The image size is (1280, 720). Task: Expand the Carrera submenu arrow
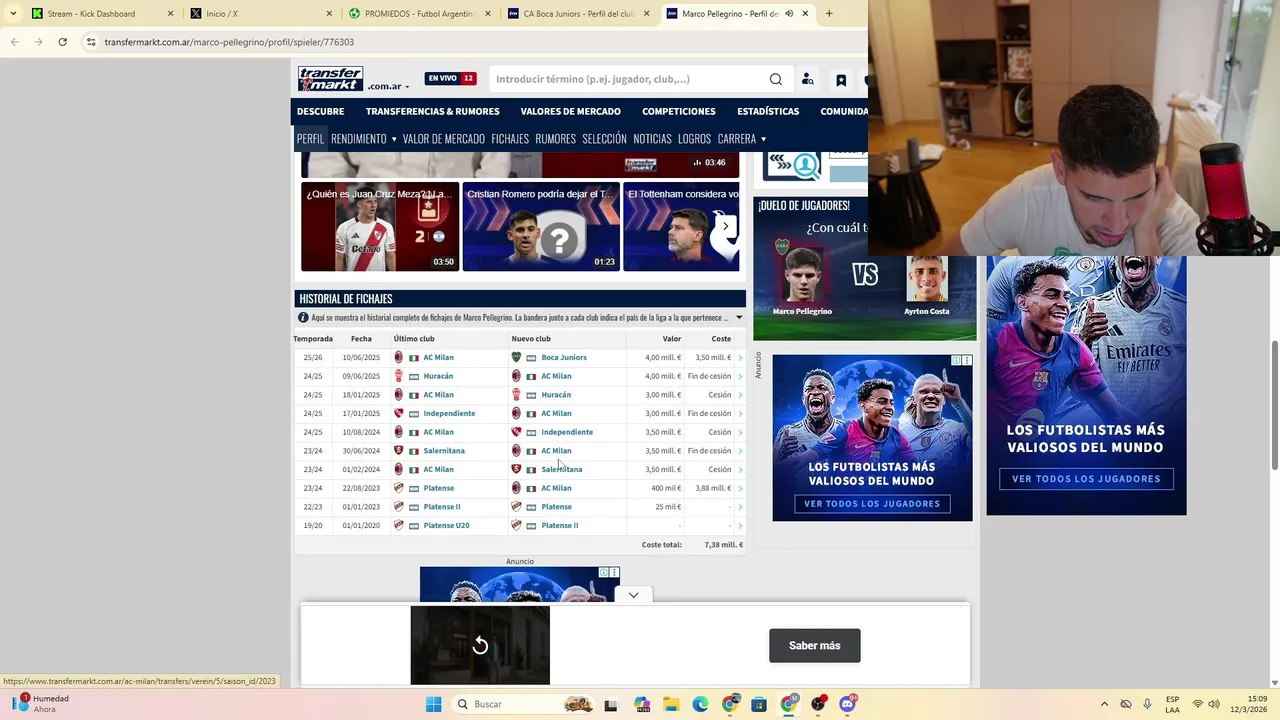click(763, 139)
